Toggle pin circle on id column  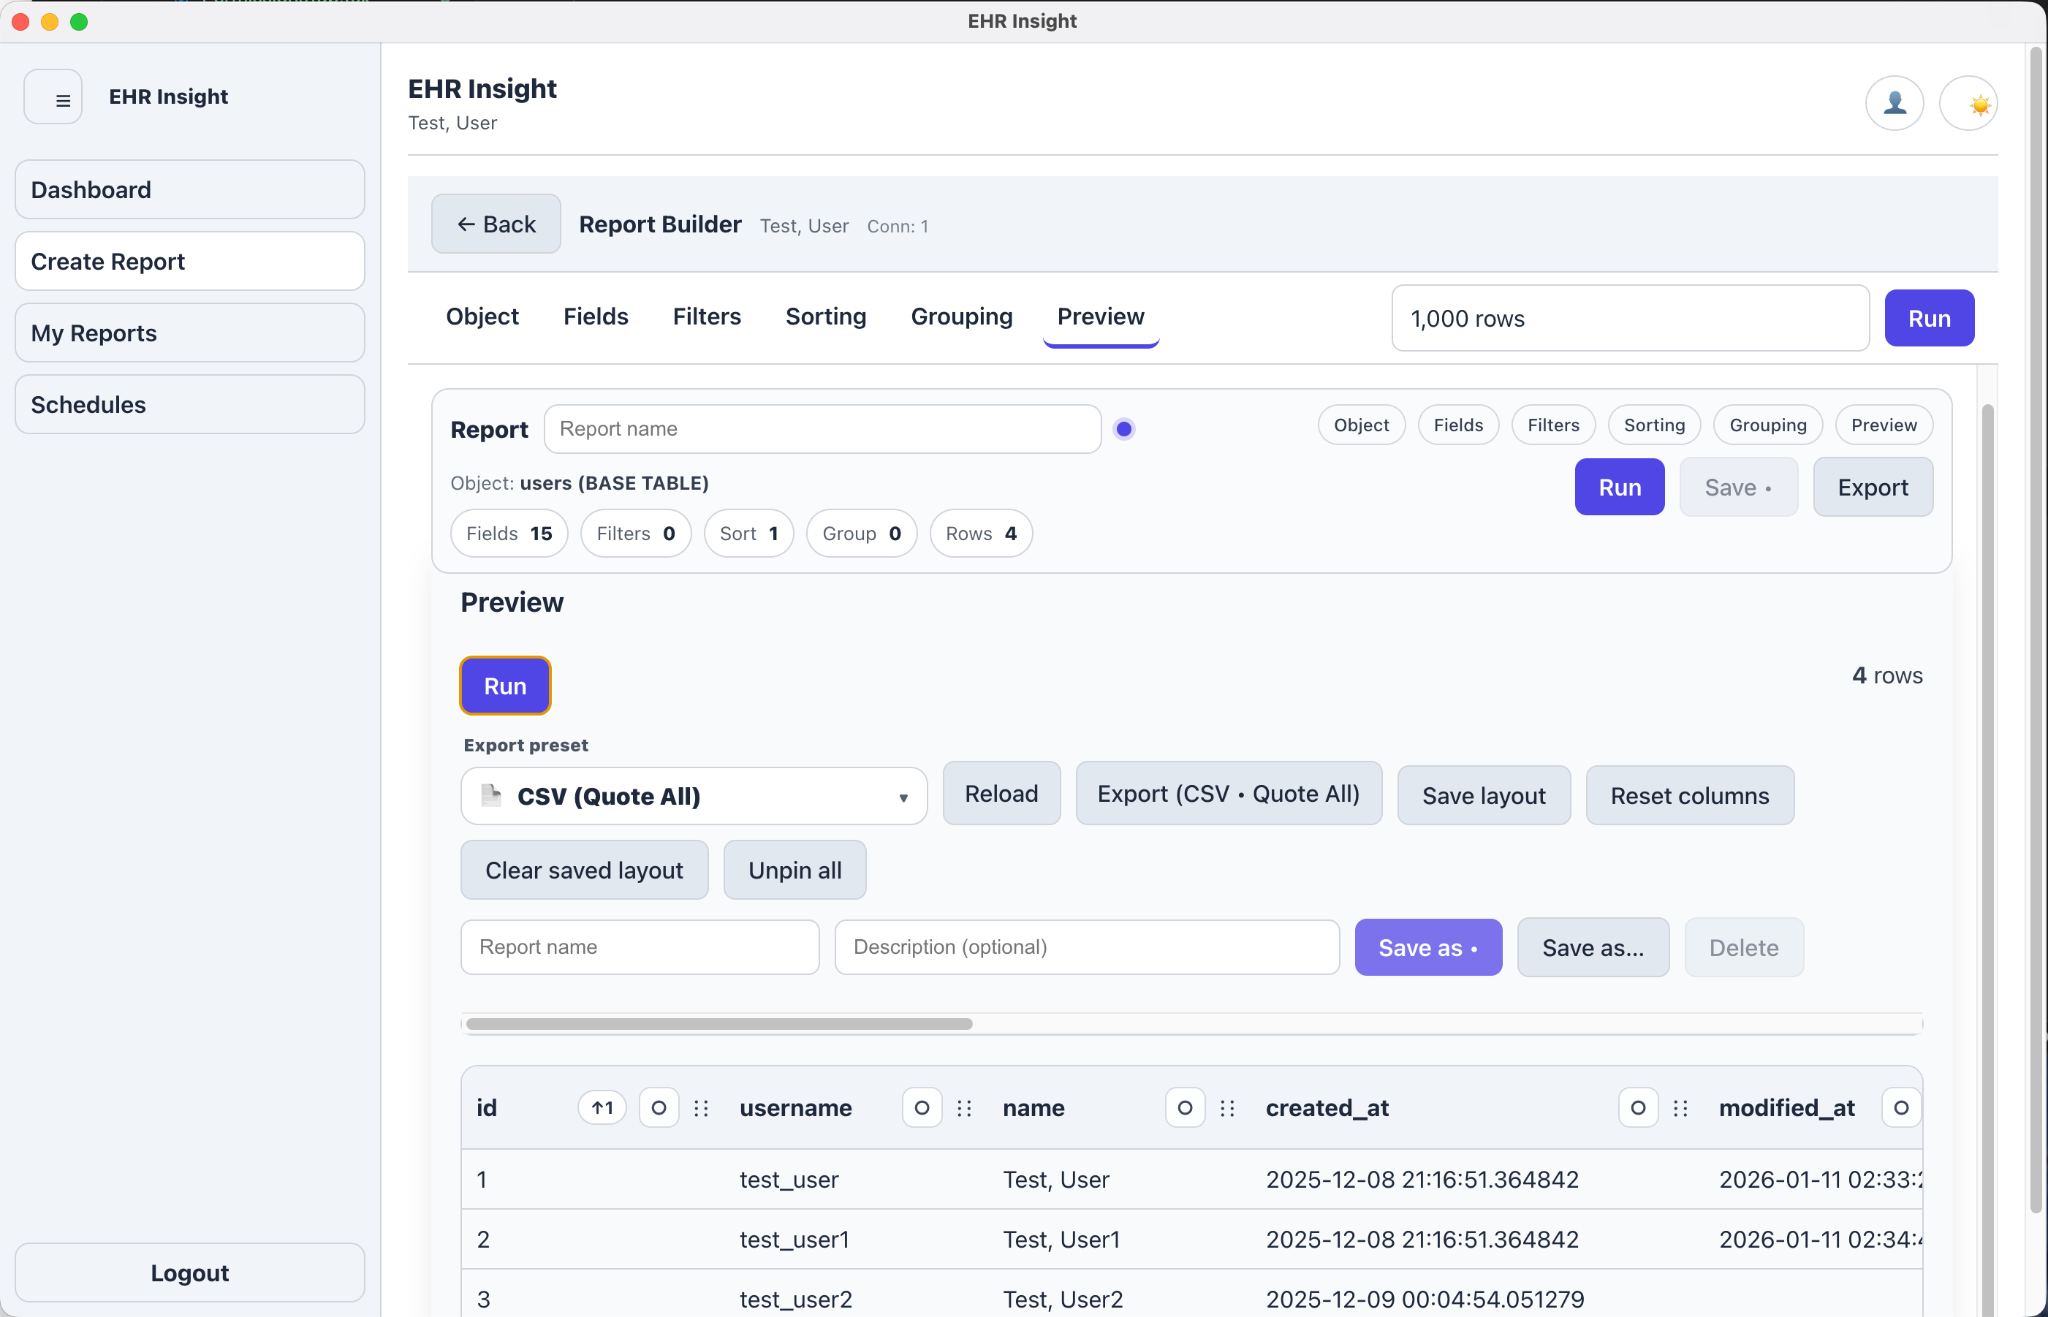659,1108
